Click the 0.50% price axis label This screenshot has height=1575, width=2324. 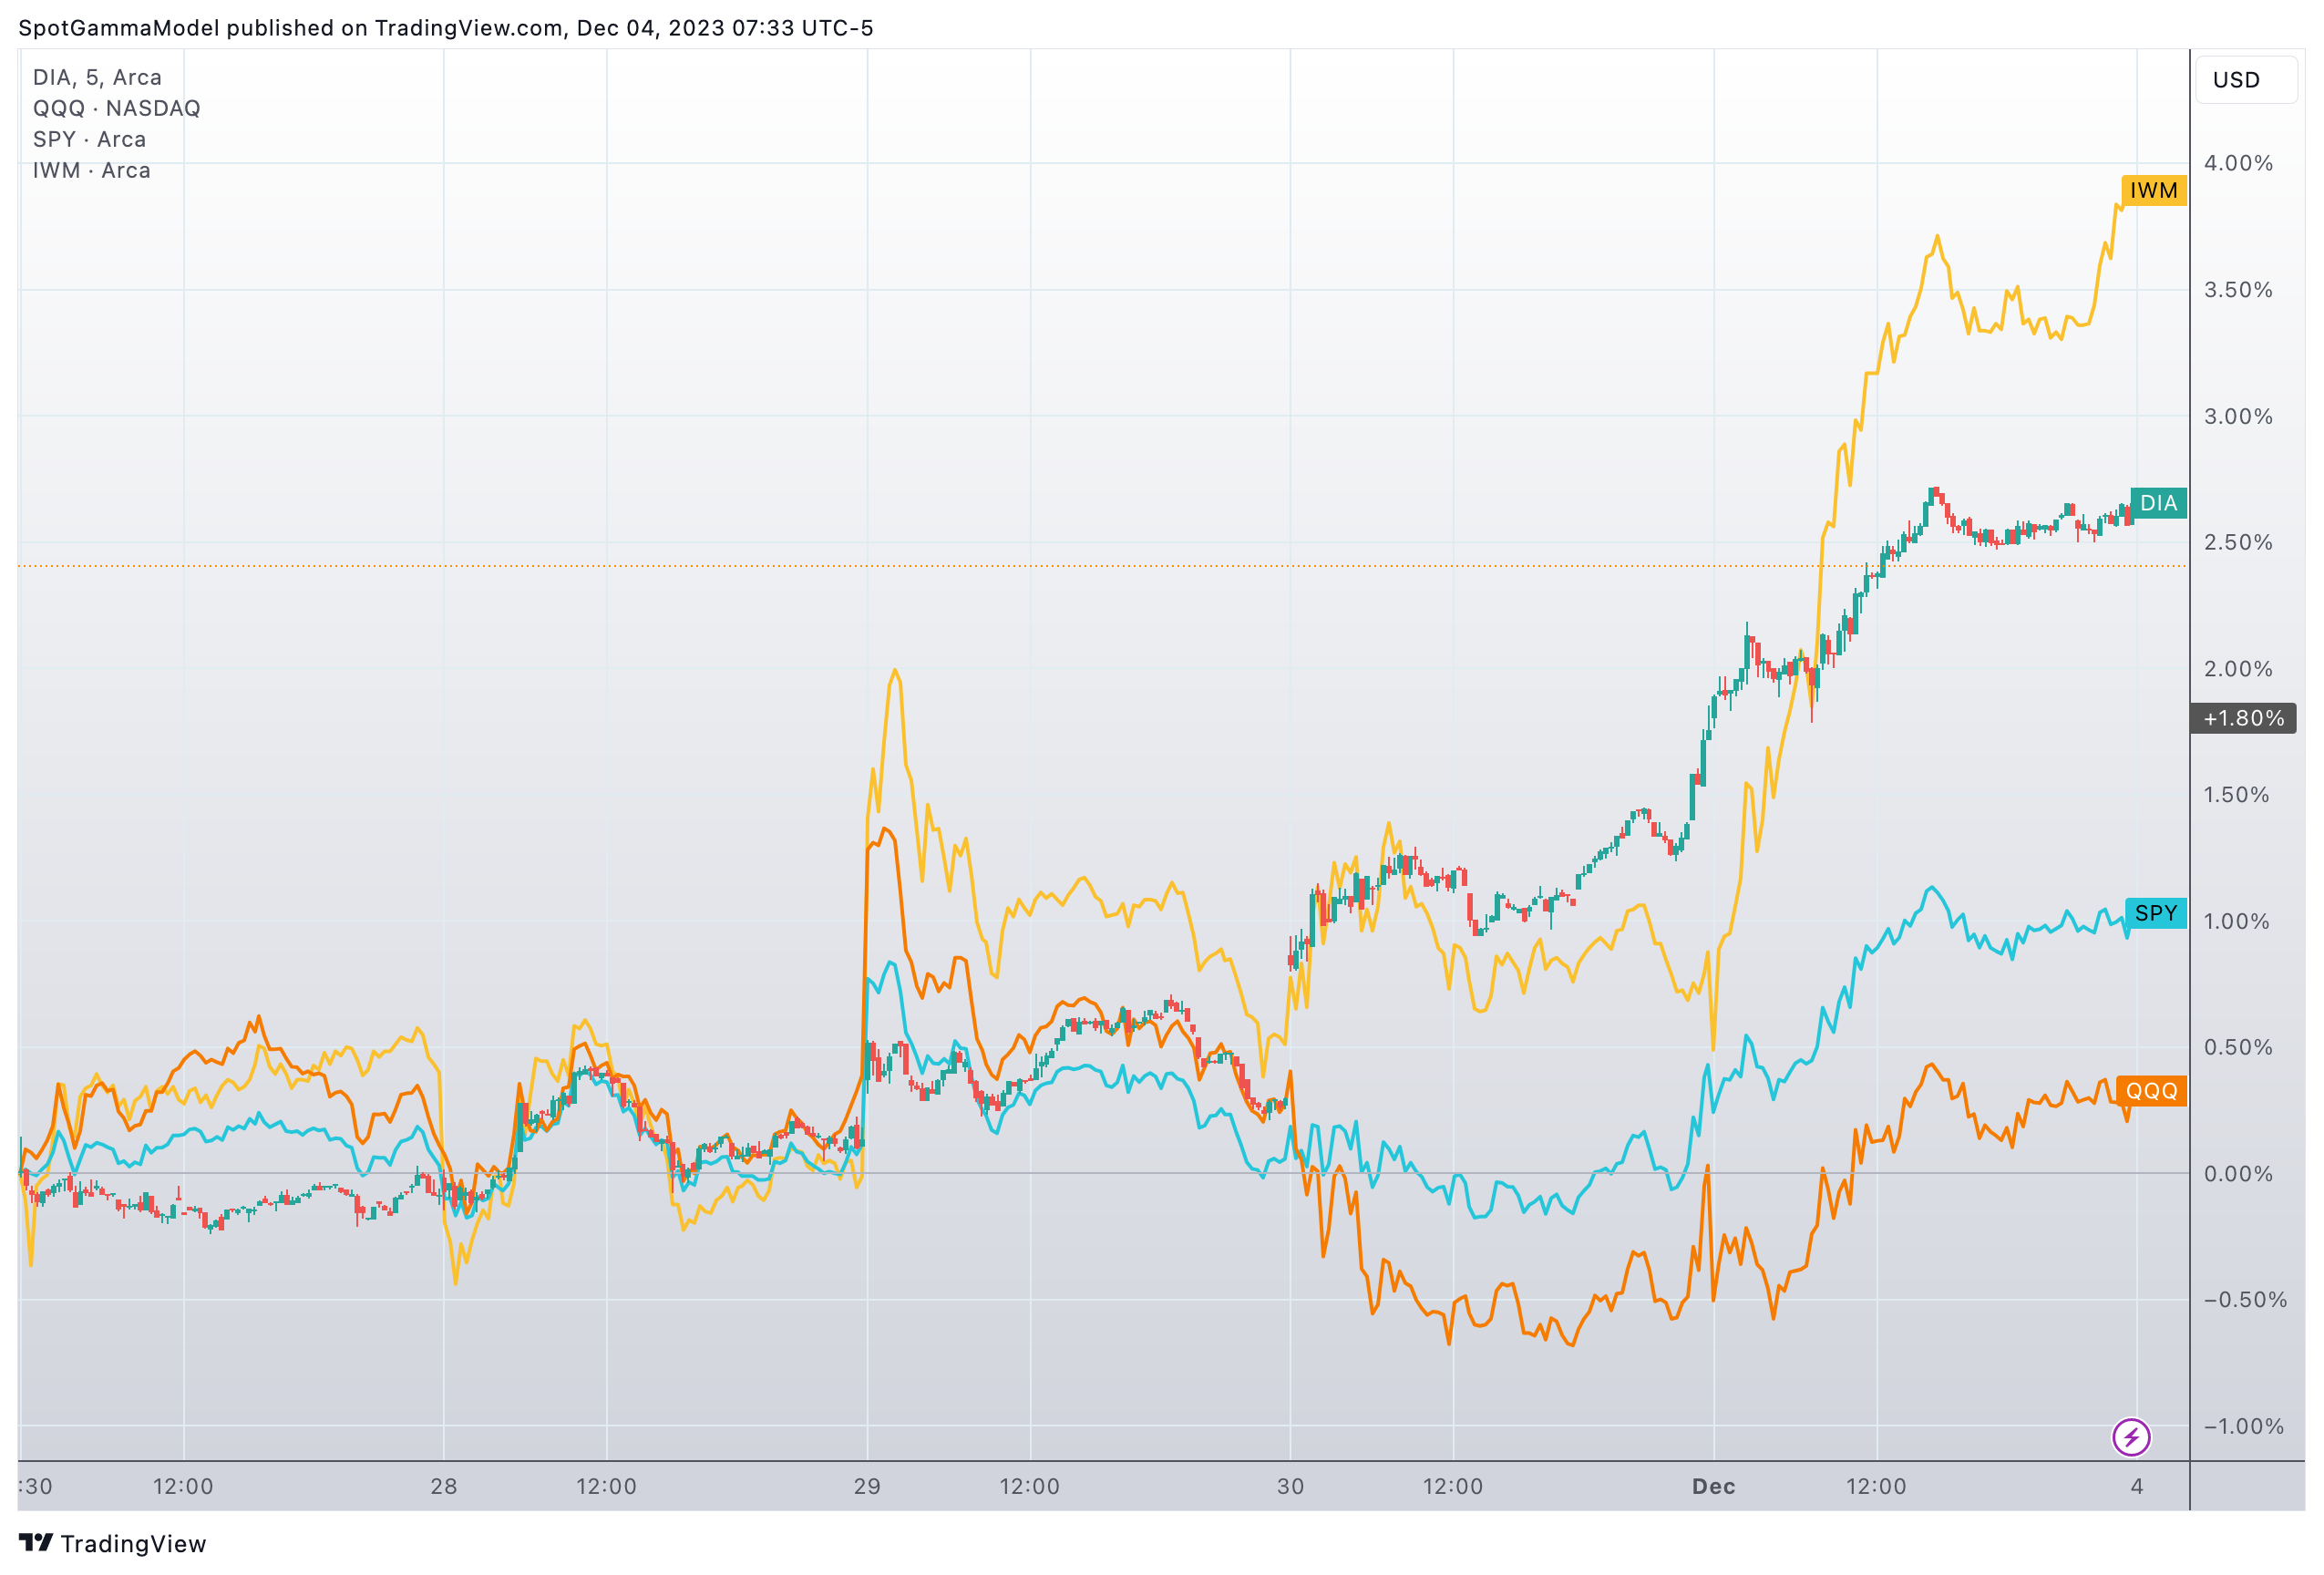[2238, 1047]
